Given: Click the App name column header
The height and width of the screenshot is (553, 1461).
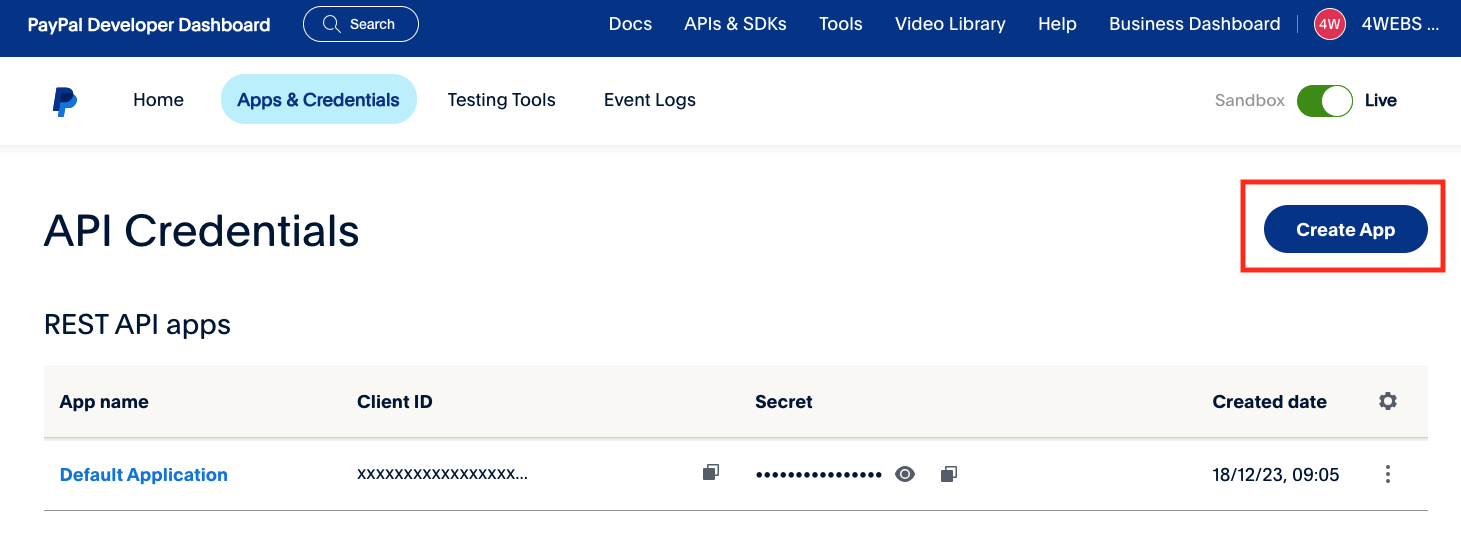Looking at the screenshot, I should pos(104,402).
